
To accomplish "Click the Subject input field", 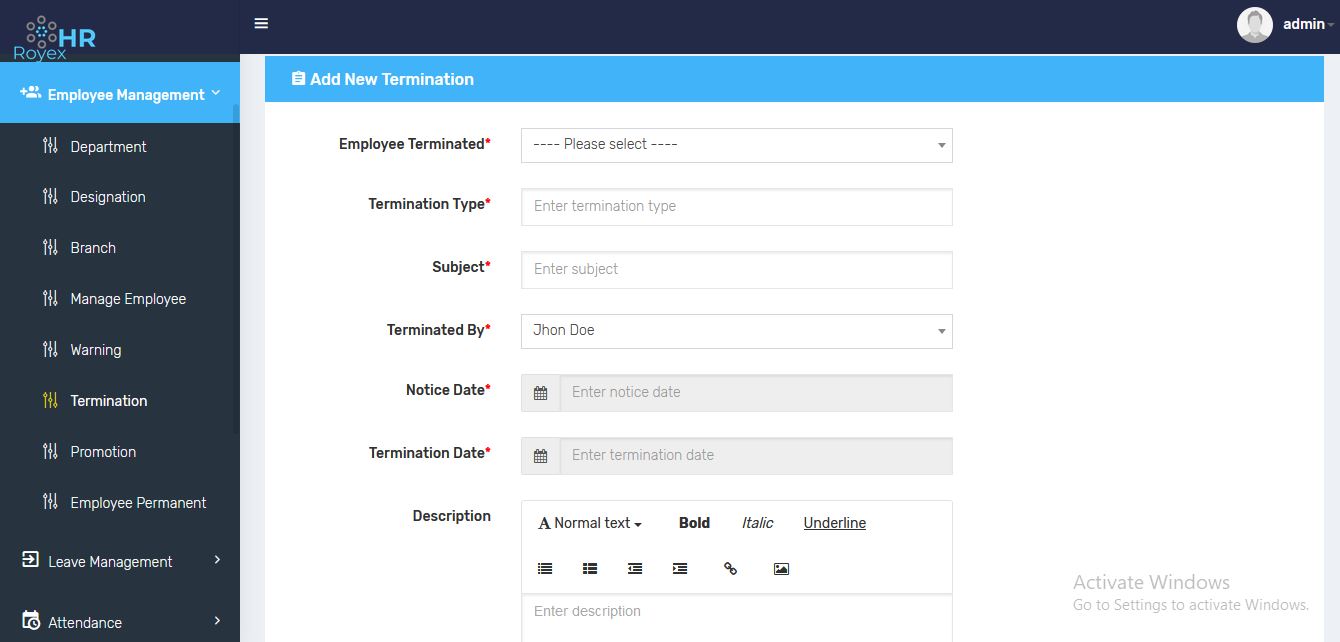I will point(737,270).
